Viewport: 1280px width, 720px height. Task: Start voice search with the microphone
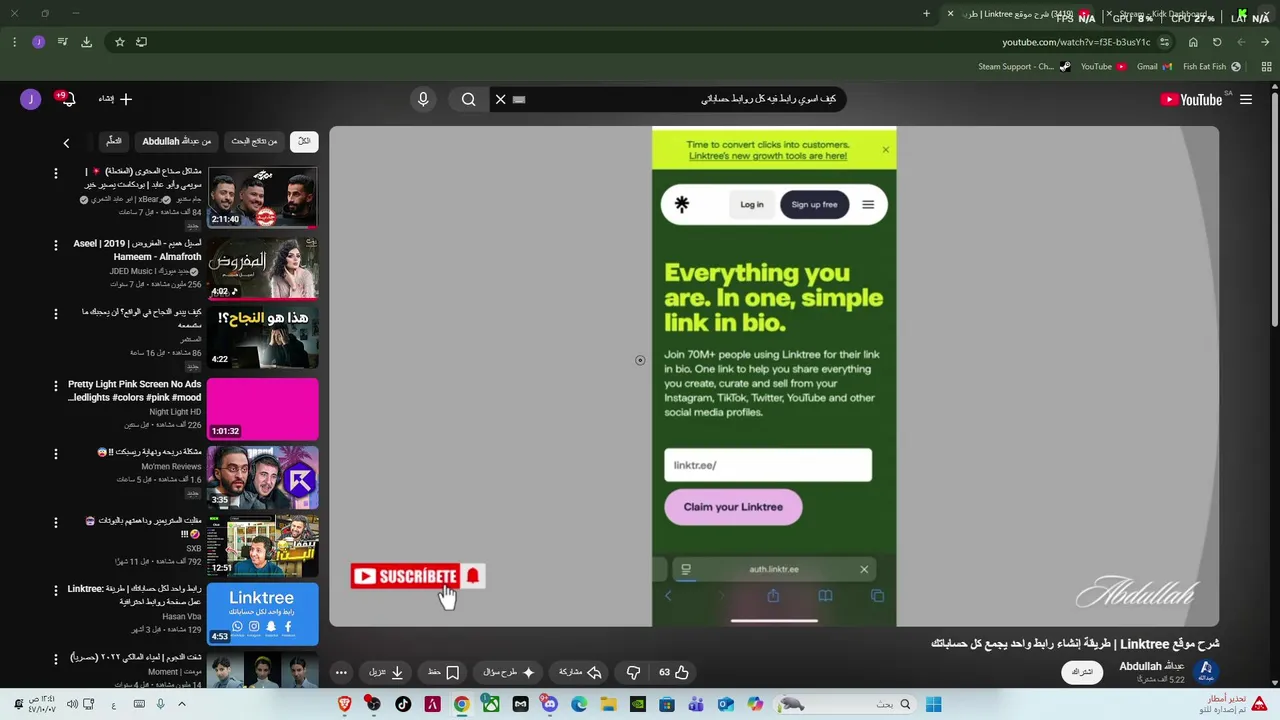coord(423,99)
